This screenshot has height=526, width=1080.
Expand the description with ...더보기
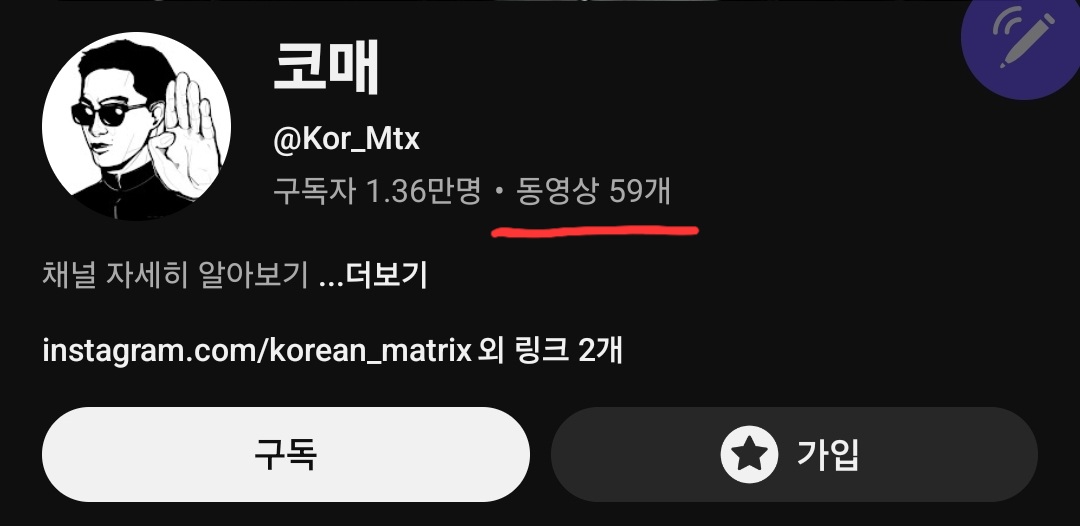click(x=374, y=275)
